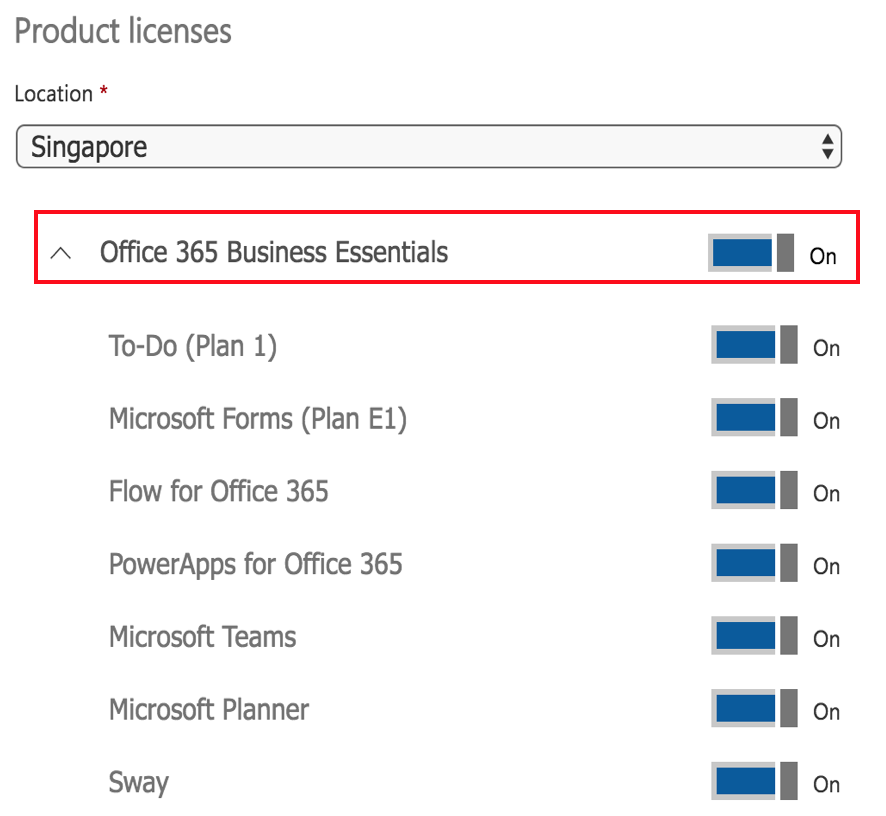Viewport: 886px width, 816px height.
Task: Select the To-Do (Plan 1) text
Action: click(x=193, y=346)
